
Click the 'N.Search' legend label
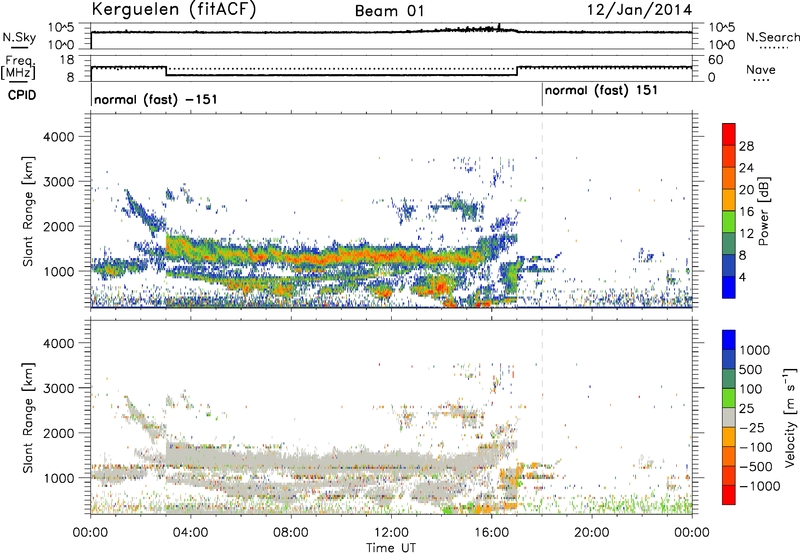(772, 37)
